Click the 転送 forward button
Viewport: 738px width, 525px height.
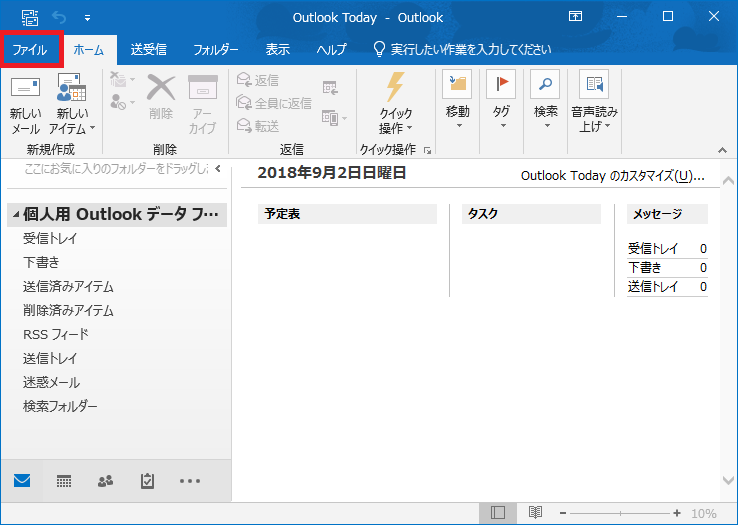point(258,125)
